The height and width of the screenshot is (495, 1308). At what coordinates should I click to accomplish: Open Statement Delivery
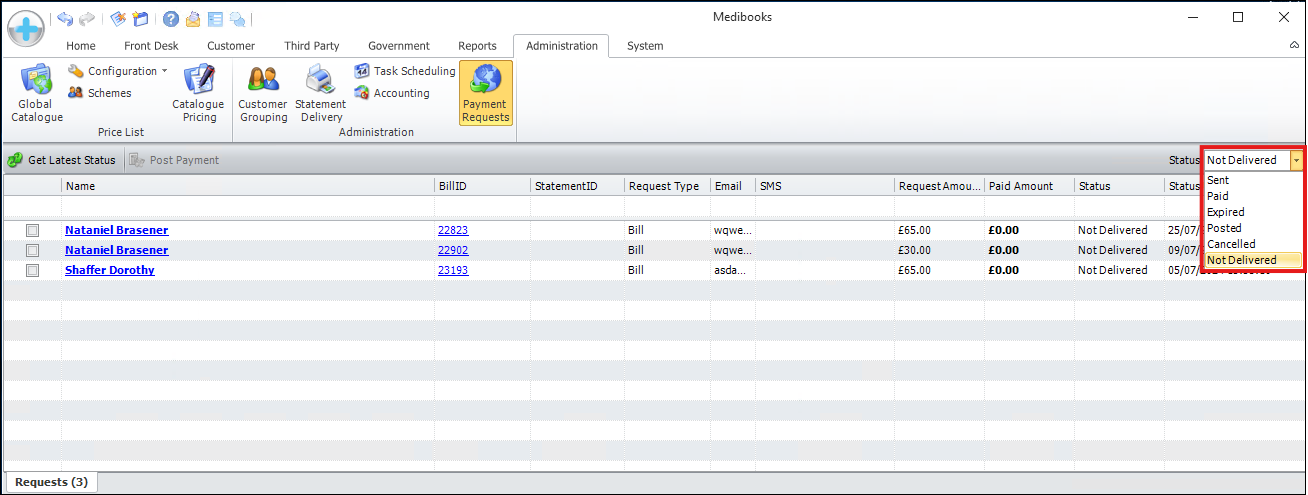[320, 93]
